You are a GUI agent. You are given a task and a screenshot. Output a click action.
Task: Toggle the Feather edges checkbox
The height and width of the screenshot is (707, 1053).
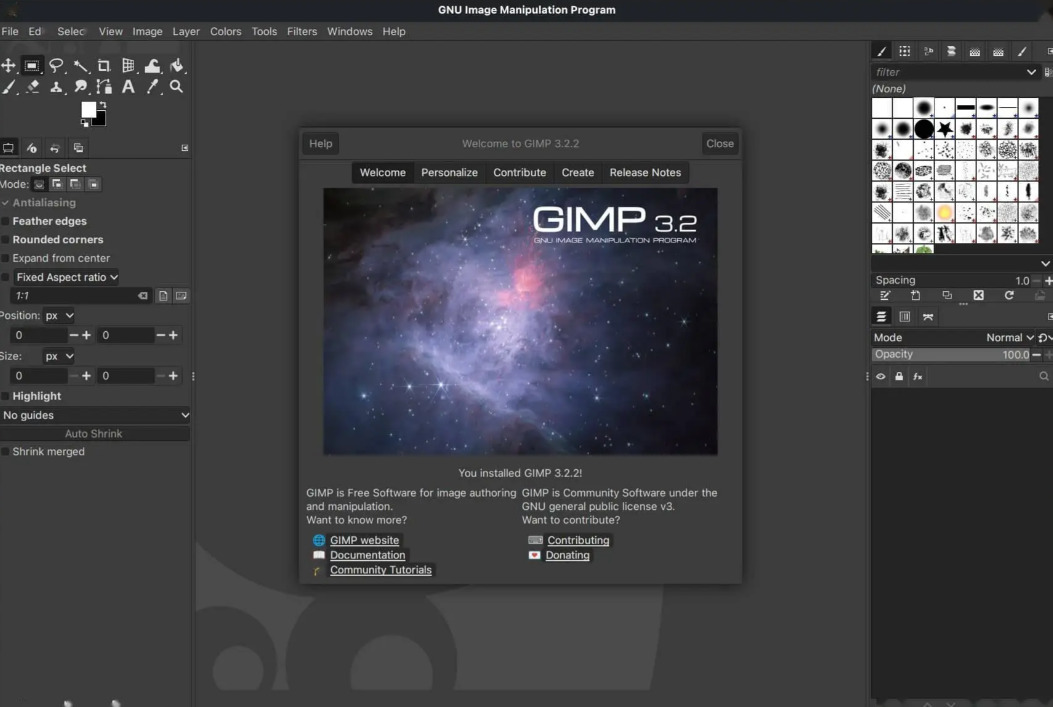click(x=5, y=221)
